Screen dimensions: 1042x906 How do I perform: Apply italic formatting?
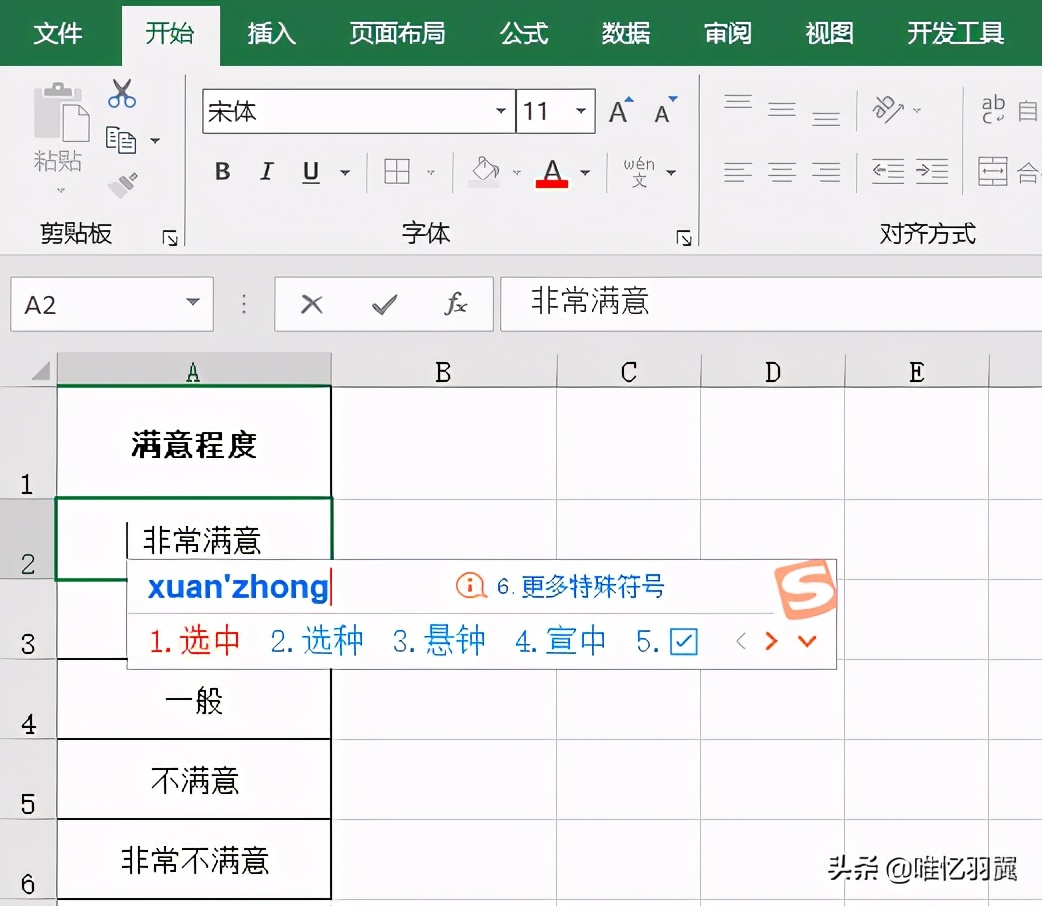[266, 171]
